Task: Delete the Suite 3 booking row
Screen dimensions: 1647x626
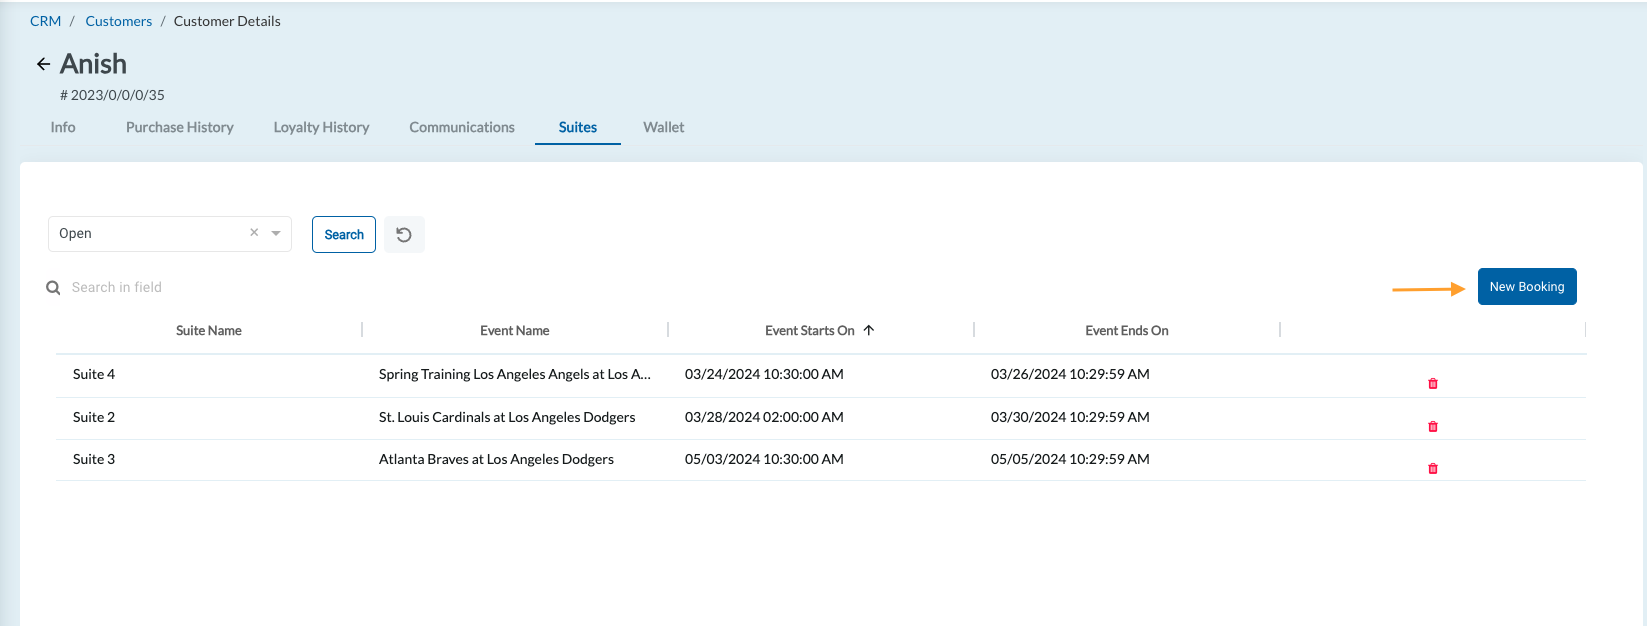Action: coord(1433,468)
